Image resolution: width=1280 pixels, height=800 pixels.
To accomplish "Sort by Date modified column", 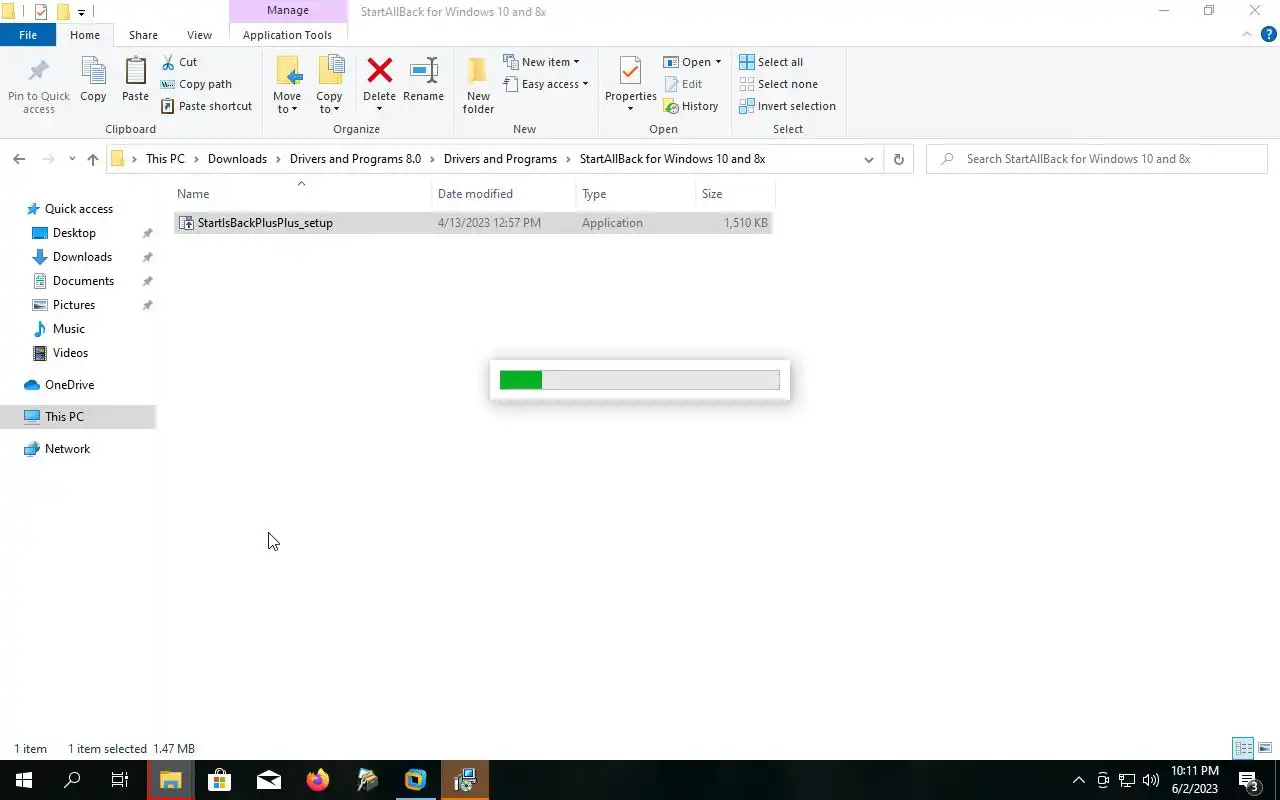I will (x=504, y=194).
